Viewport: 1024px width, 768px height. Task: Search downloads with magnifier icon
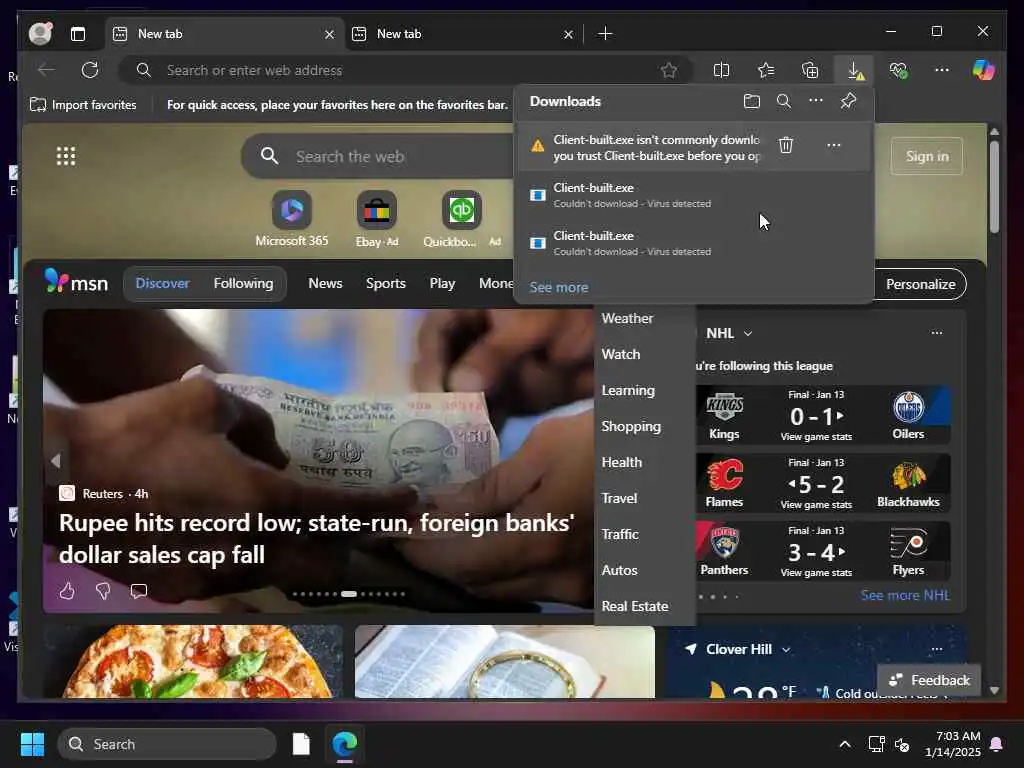(x=784, y=101)
